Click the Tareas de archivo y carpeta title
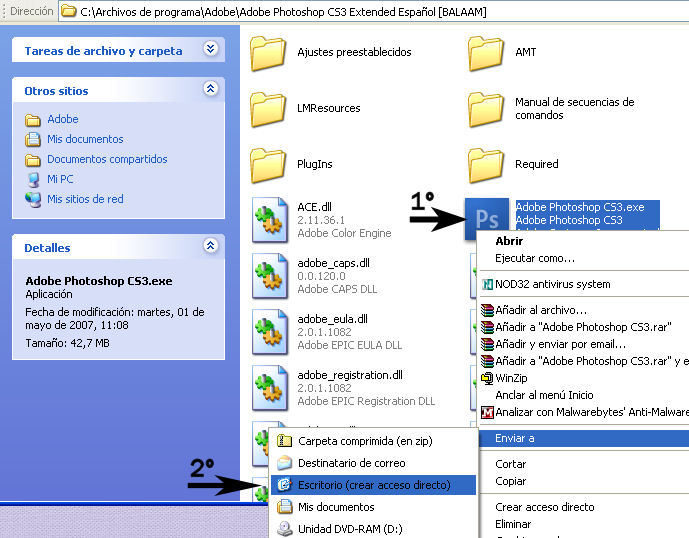The height and width of the screenshot is (538, 689). [x=103, y=51]
